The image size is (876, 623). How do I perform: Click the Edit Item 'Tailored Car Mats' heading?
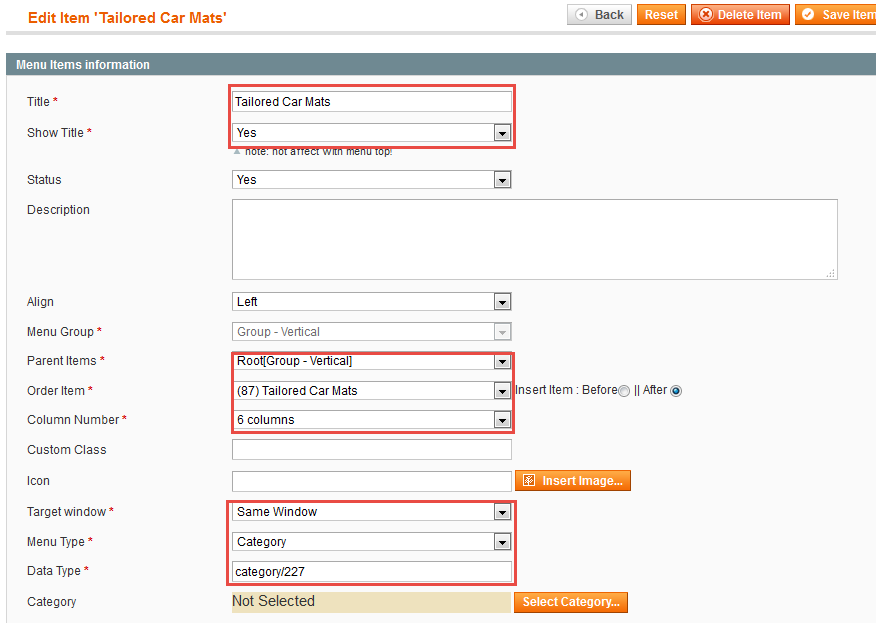click(x=127, y=18)
